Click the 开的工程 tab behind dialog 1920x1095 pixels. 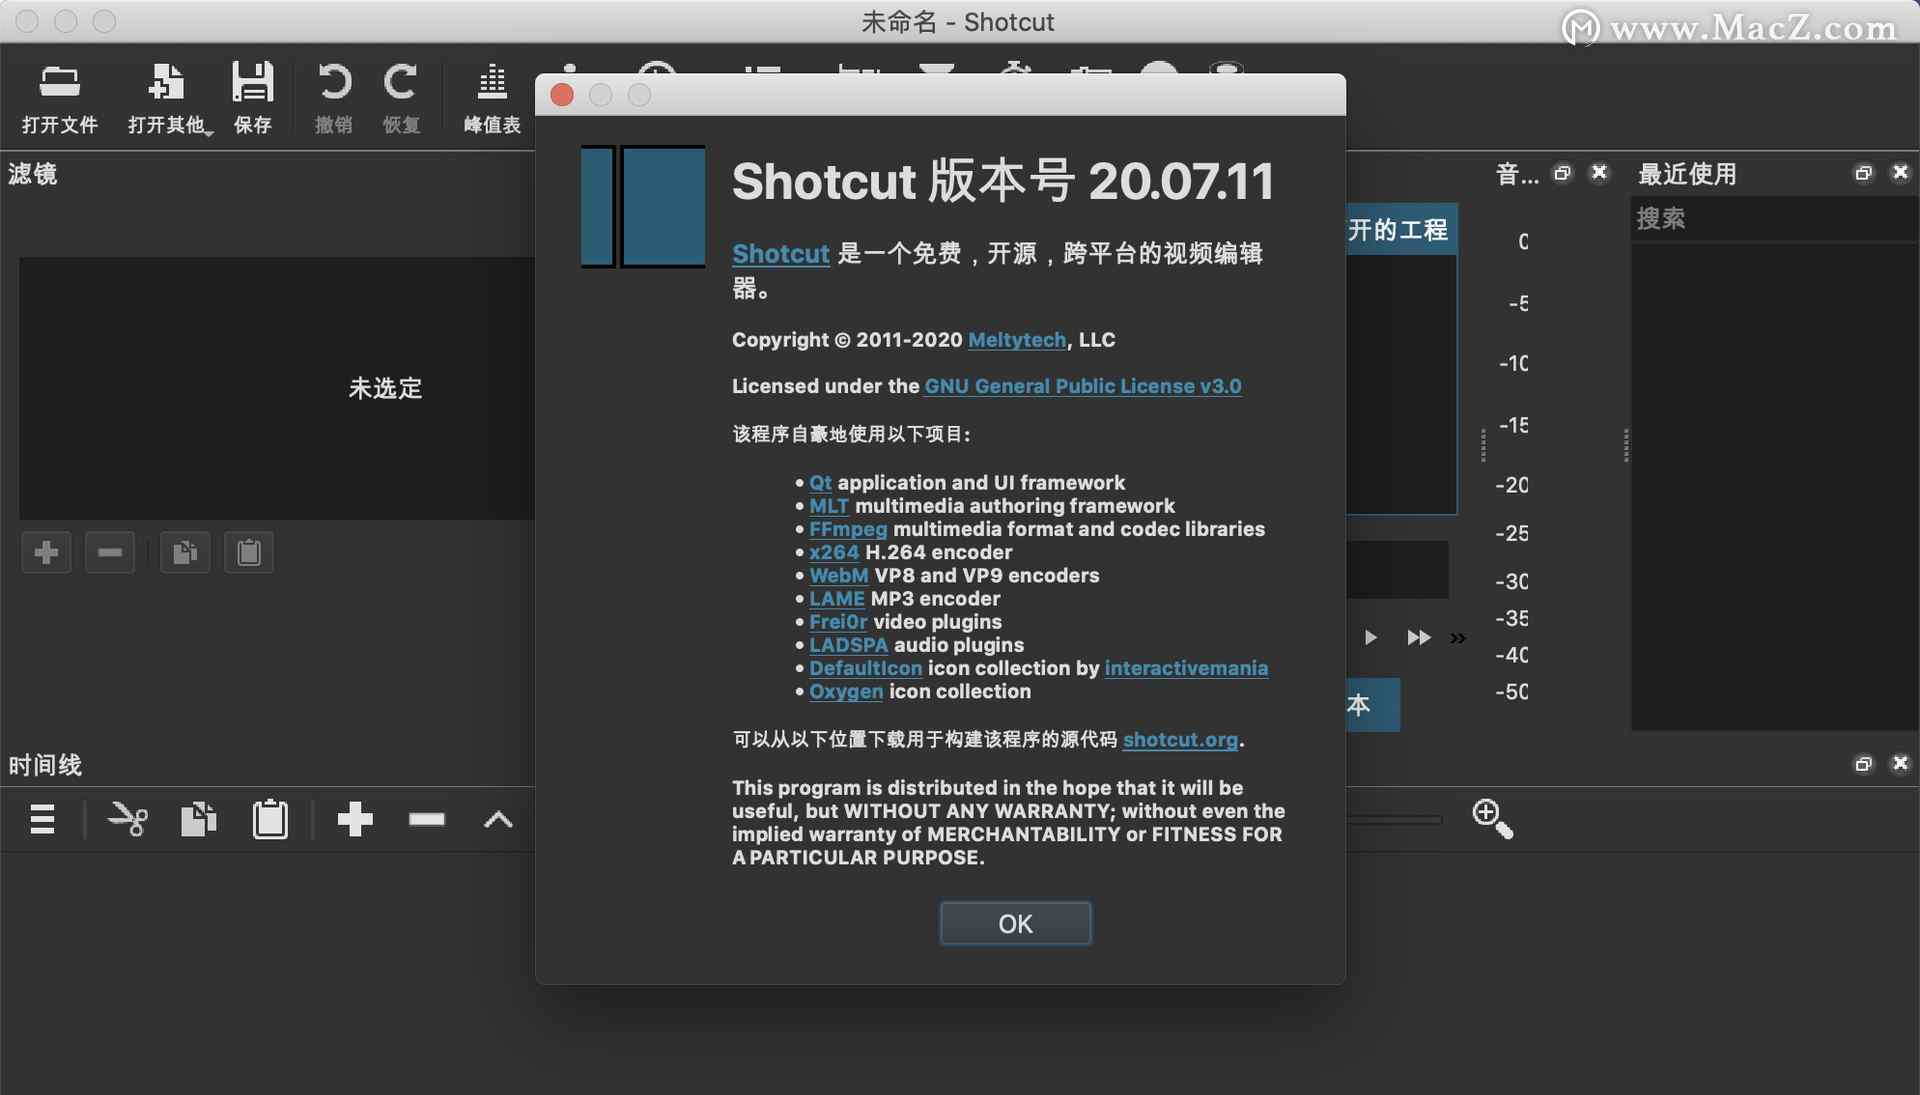pos(1400,229)
